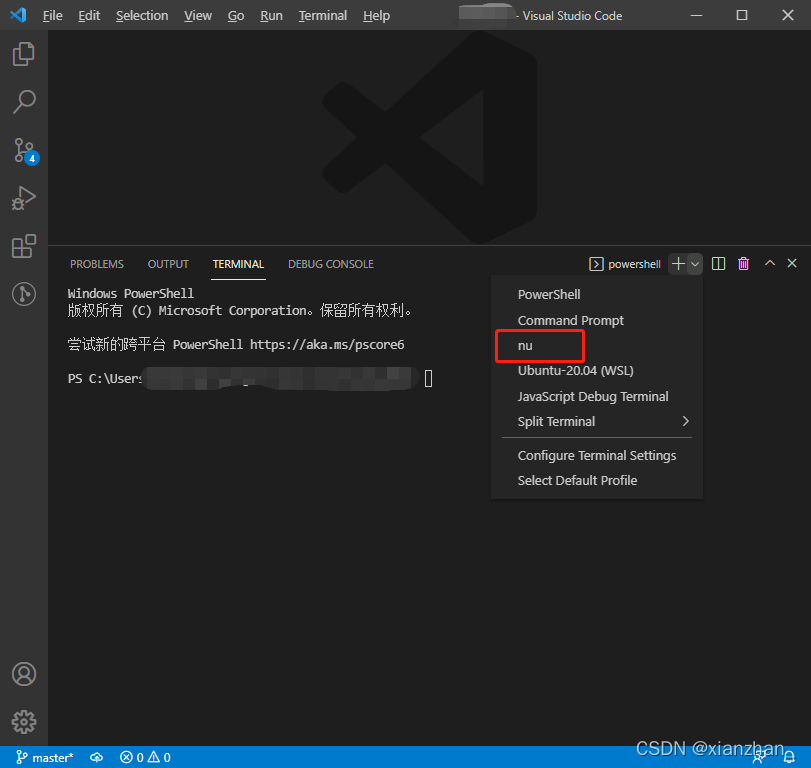Open the Go menu
811x768 pixels.
pyautogui.click(x=236, y=16)
